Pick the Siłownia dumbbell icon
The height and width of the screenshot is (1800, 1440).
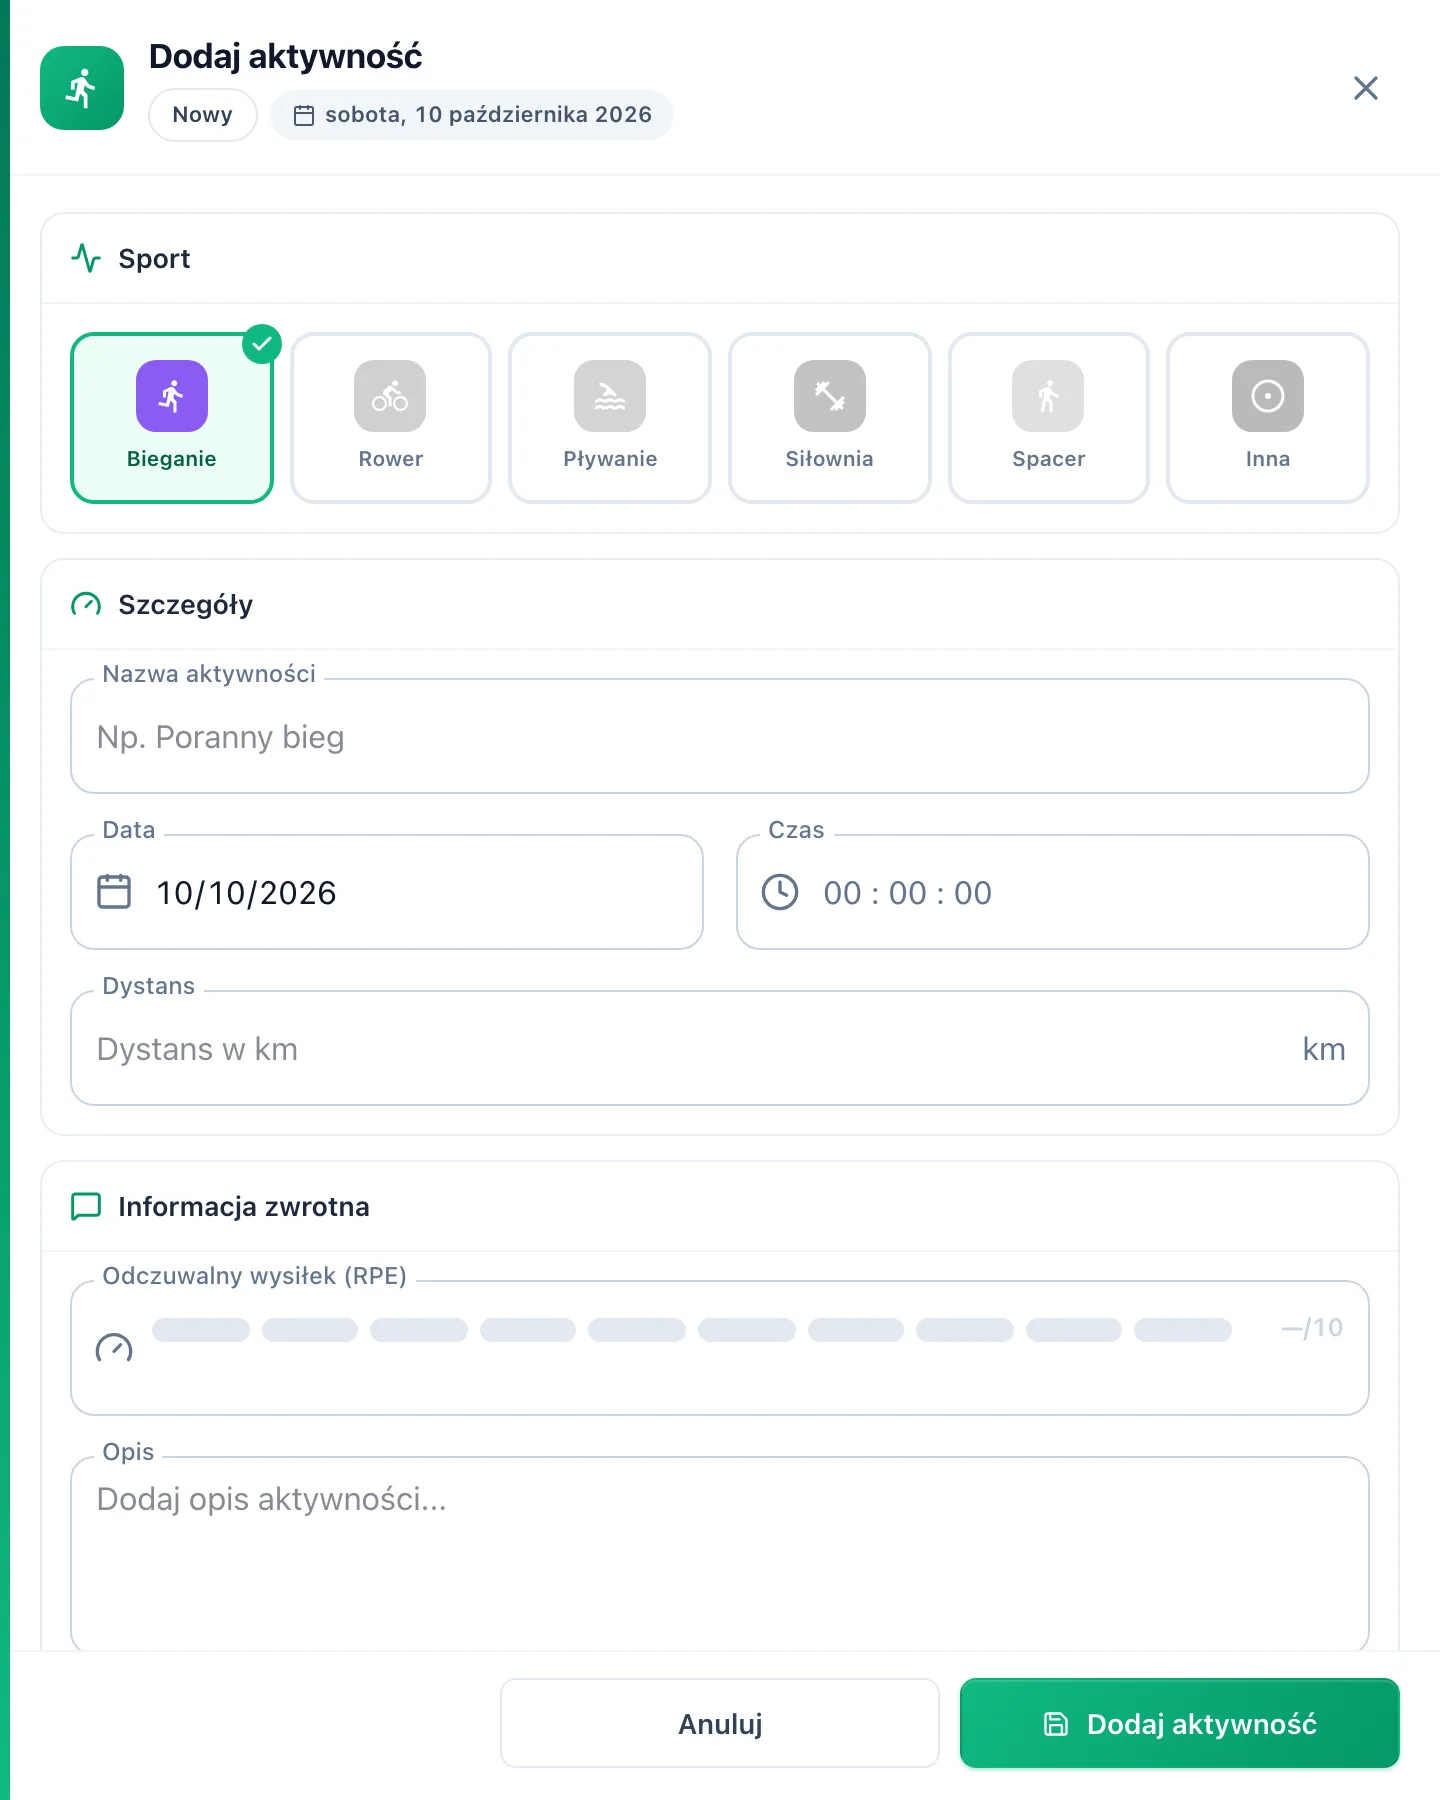pos(829,396)
